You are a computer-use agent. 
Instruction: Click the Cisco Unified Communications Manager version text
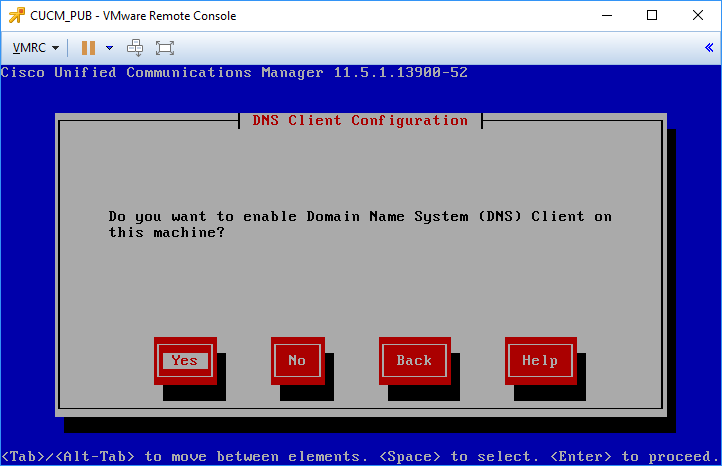(234, 72)
